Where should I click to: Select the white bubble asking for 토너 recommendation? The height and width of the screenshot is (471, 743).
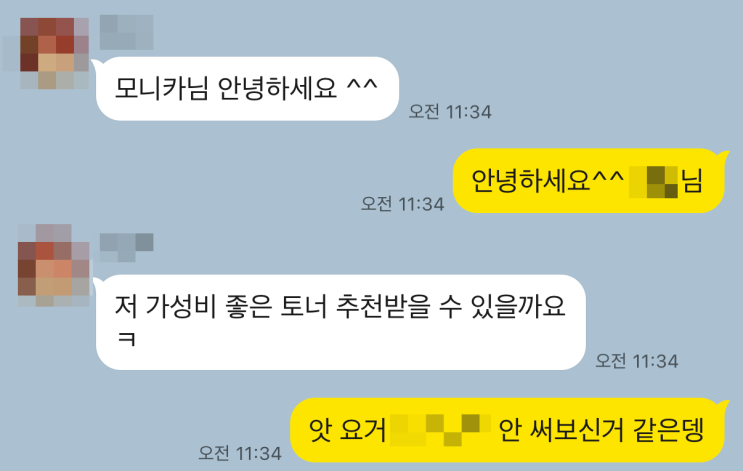click(x=341, y=322)
